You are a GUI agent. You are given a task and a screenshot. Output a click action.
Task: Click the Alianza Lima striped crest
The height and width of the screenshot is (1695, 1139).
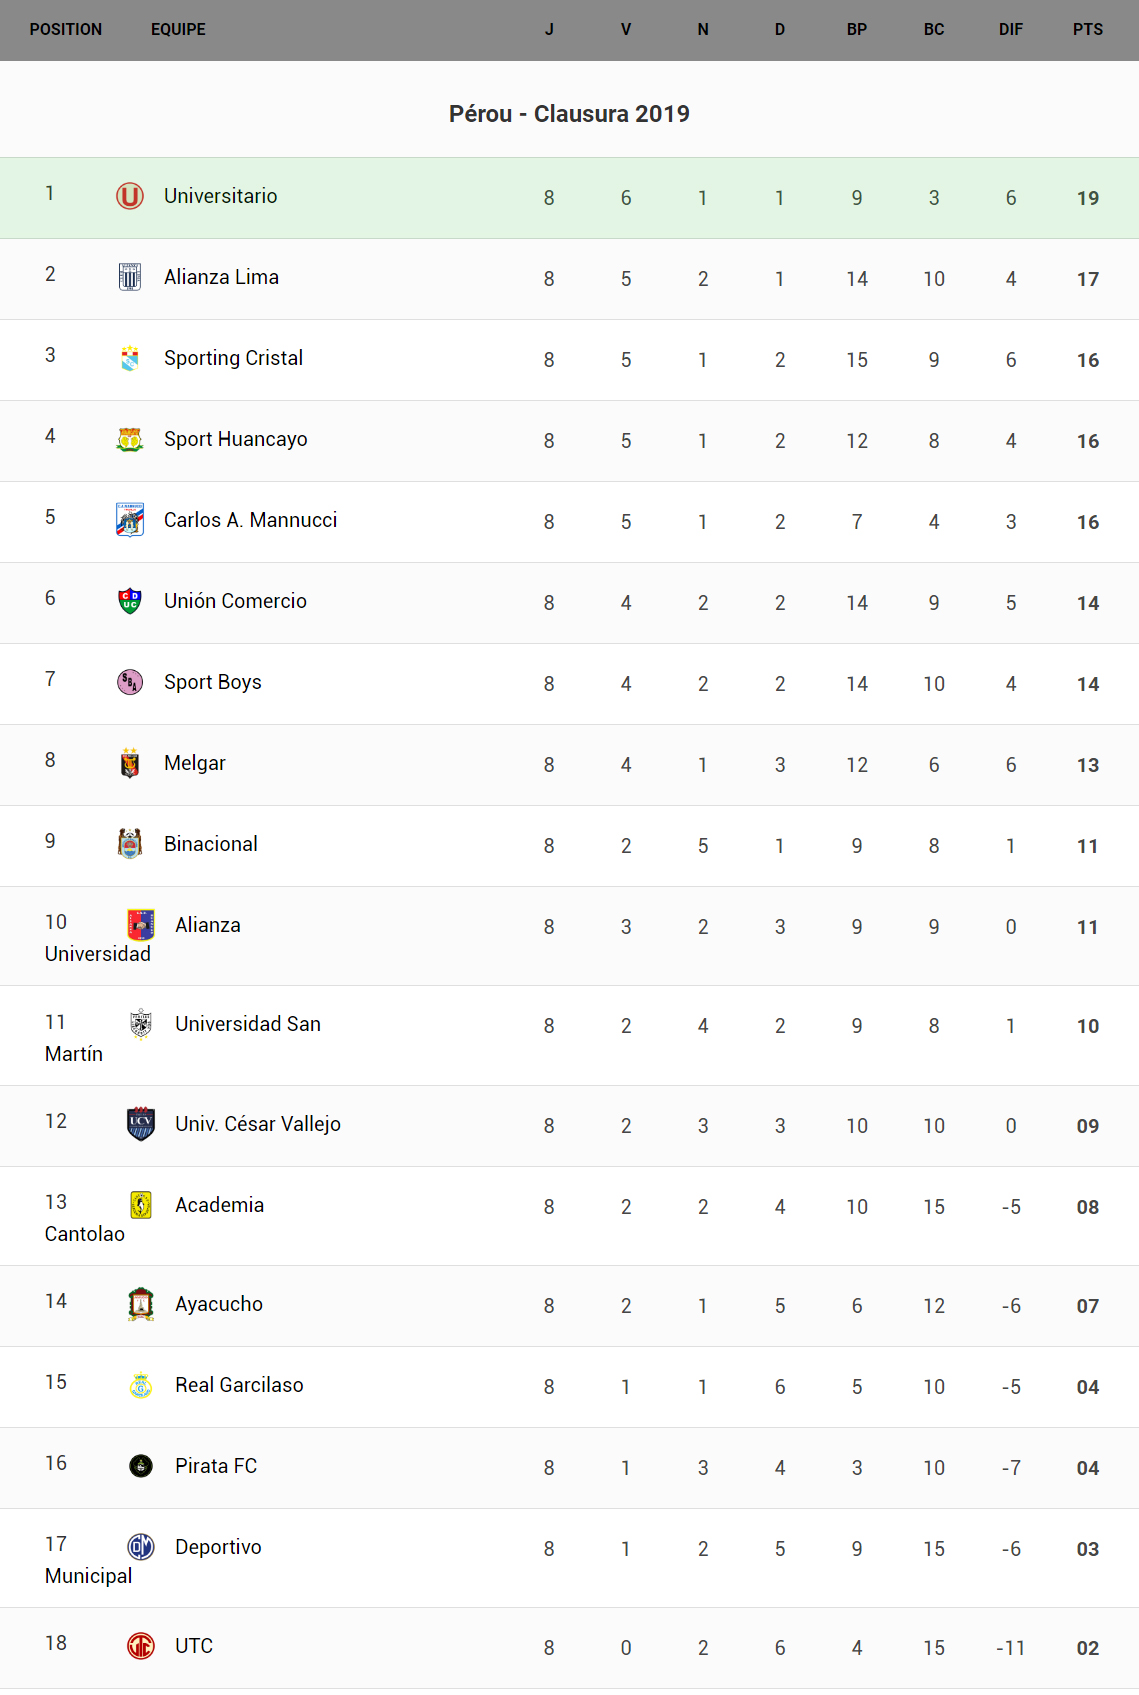click(x=130, y=277)
